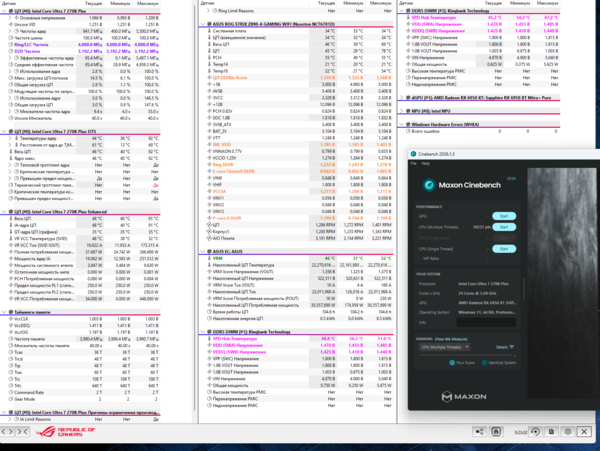600x451 pixels.
Task: Collapse the Intel Core Ultra 7 270K Plus Enhanced group
Action: (4, 212)
